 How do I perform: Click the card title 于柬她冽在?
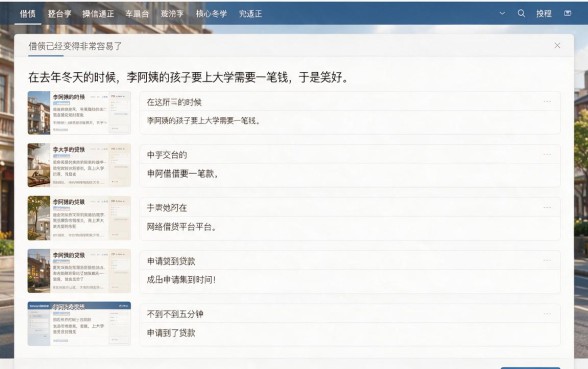[166, 208]
